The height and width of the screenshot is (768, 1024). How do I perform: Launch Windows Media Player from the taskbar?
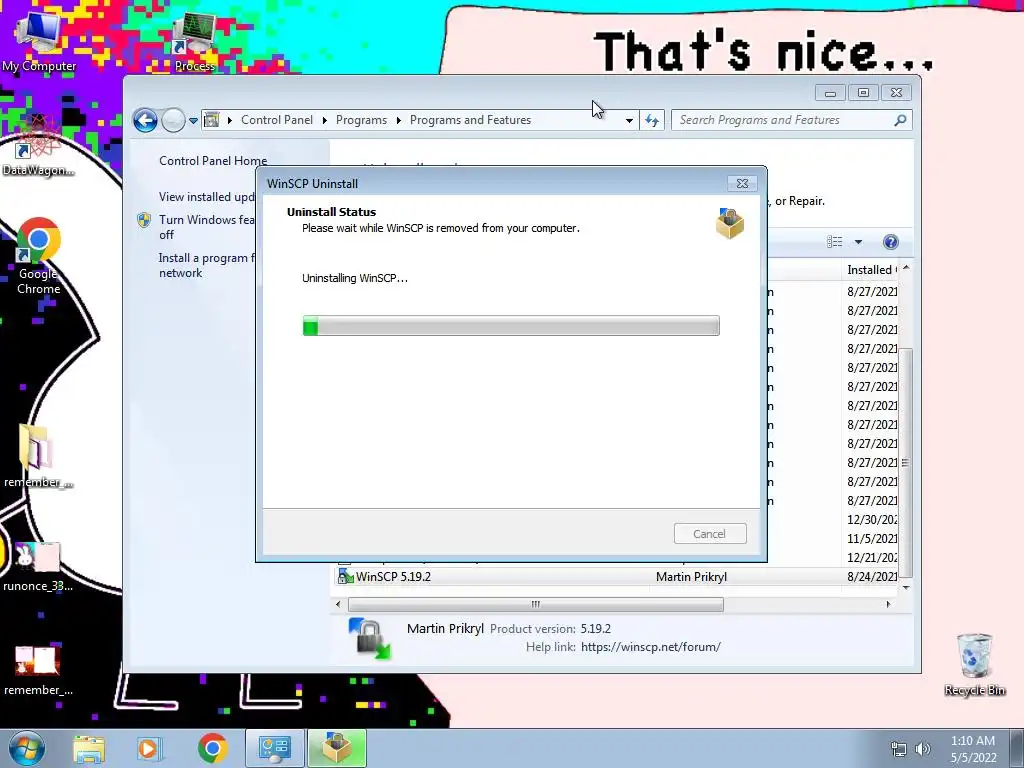coord(148,748)
